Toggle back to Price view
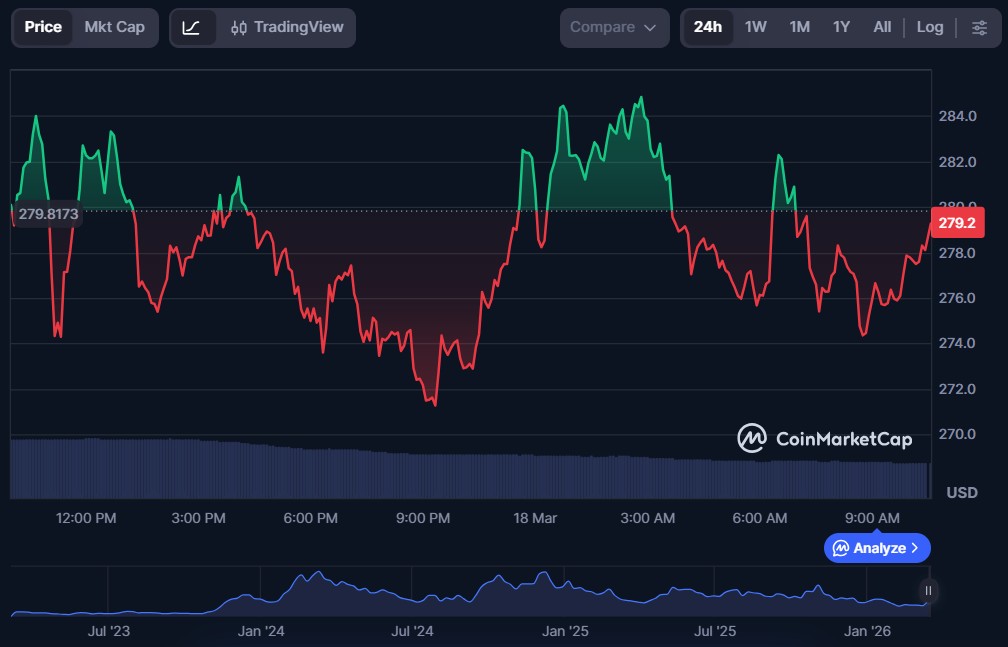Image resolution: width=1008 pixels, height=647 pixels. pyautogui.click(x=44, y=27)
